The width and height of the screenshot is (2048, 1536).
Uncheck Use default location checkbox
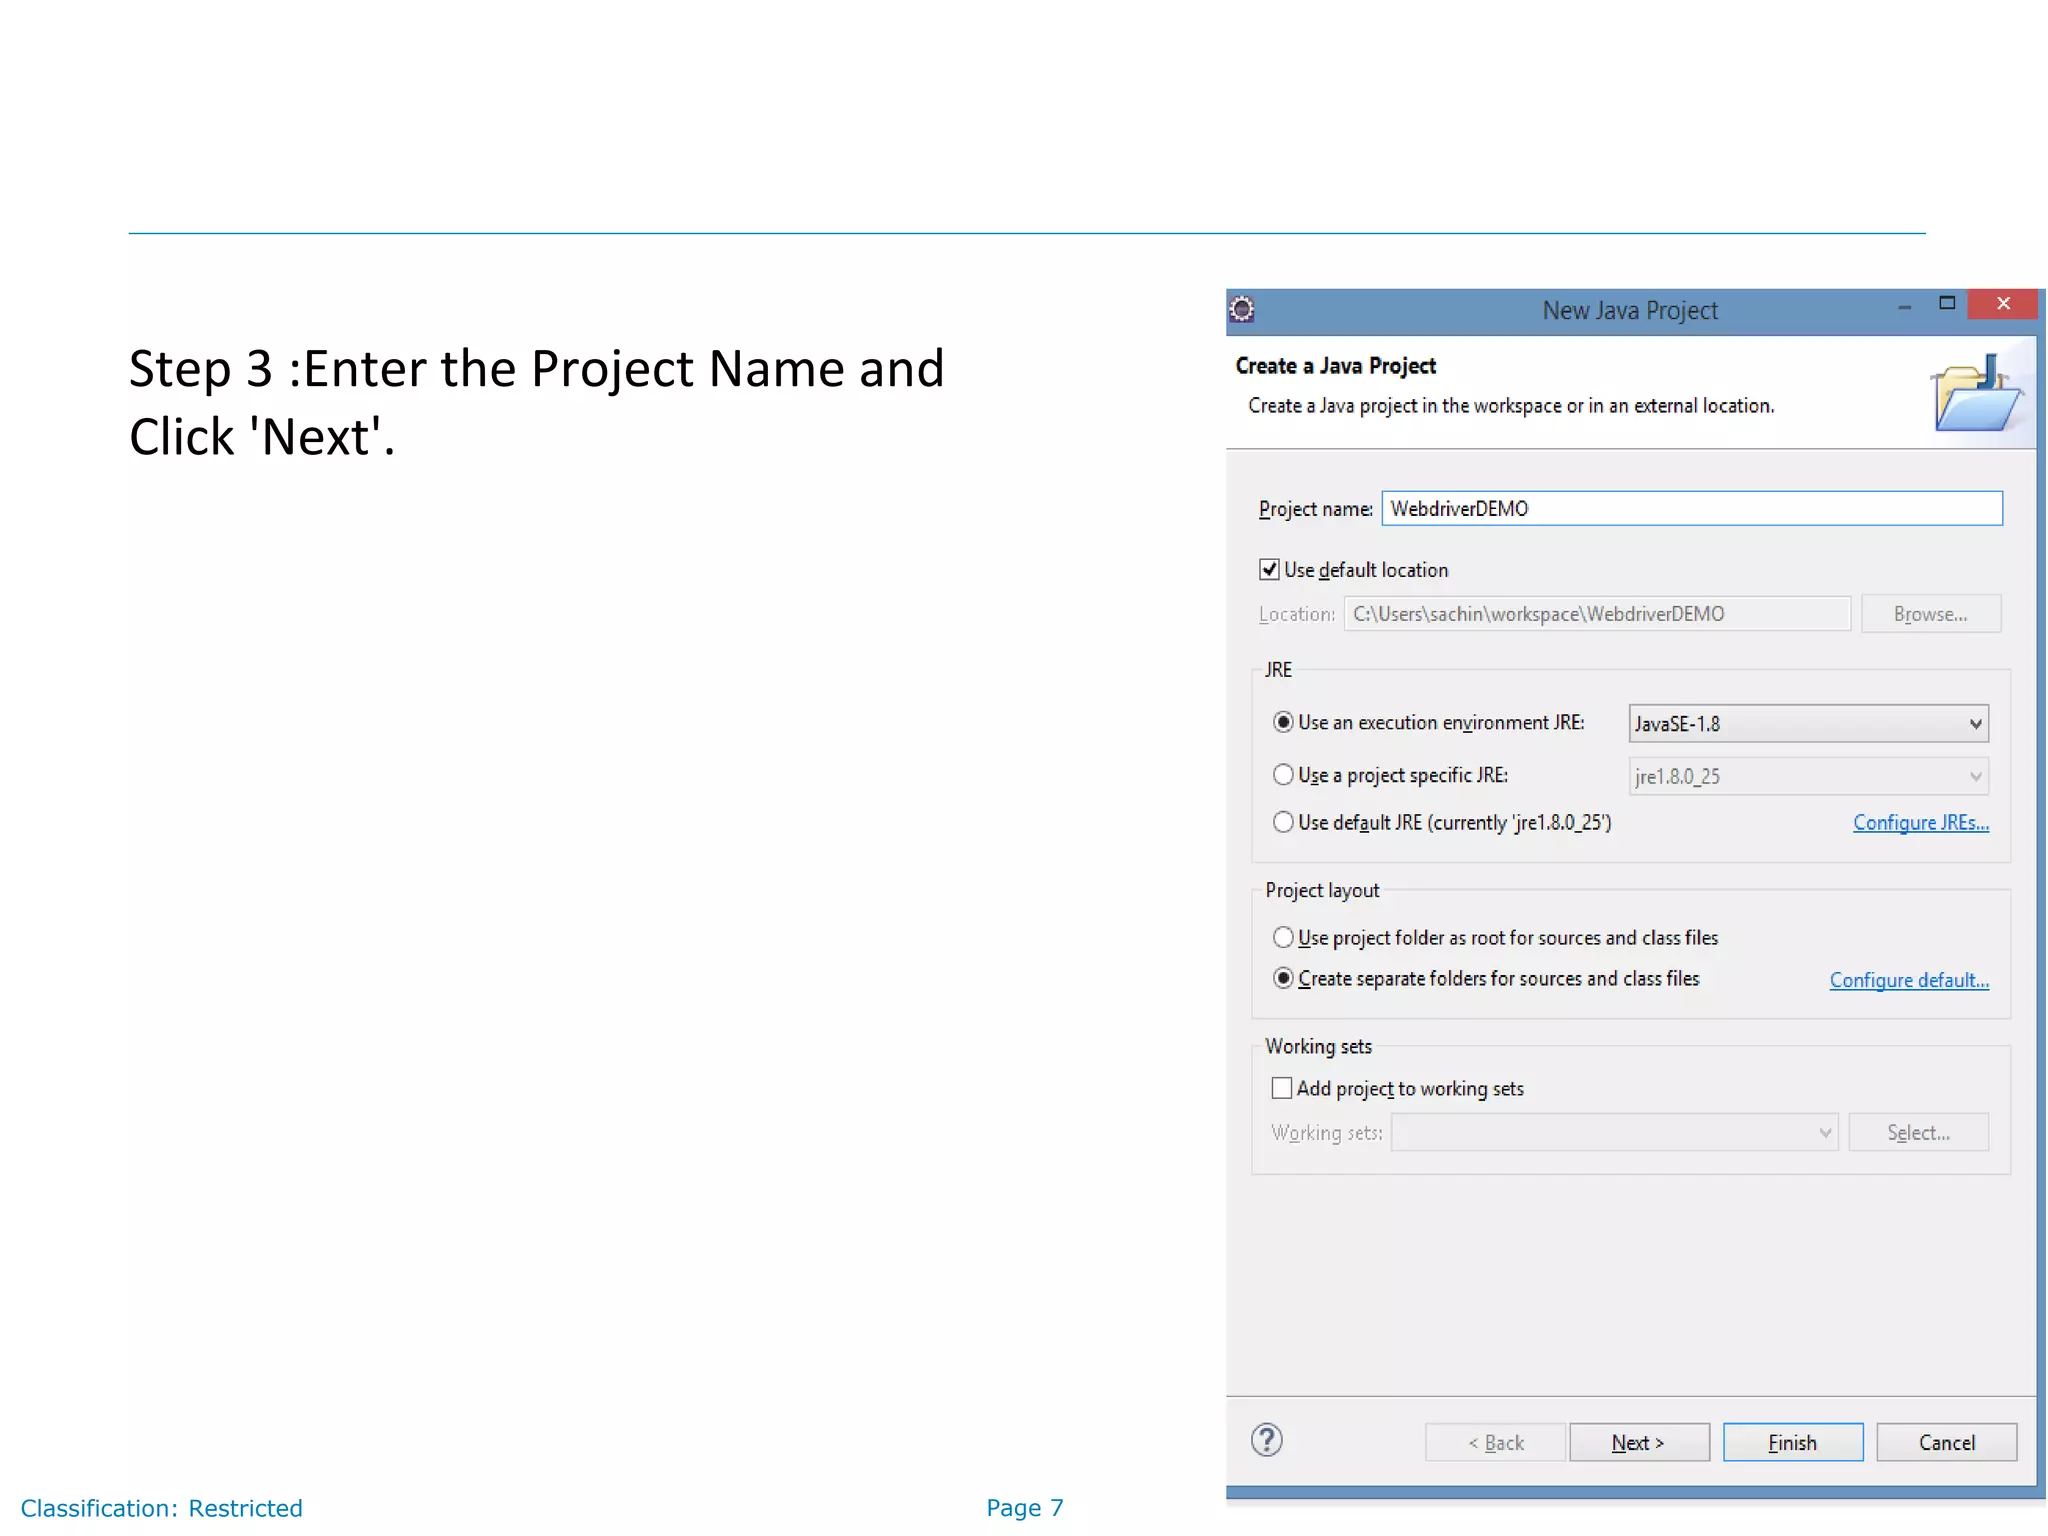click(1269, 570)
